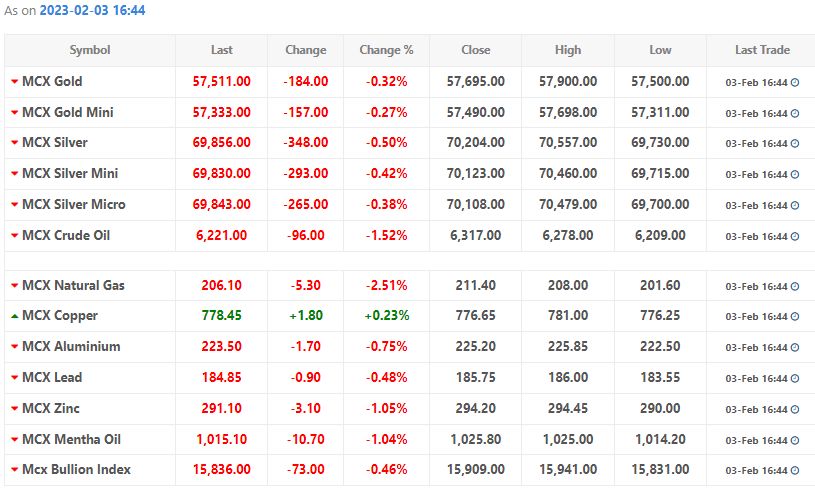Click the clock icon in Mcx Bullion Index row
This screenshot has height=490, width=815.
tap(795, 471)
